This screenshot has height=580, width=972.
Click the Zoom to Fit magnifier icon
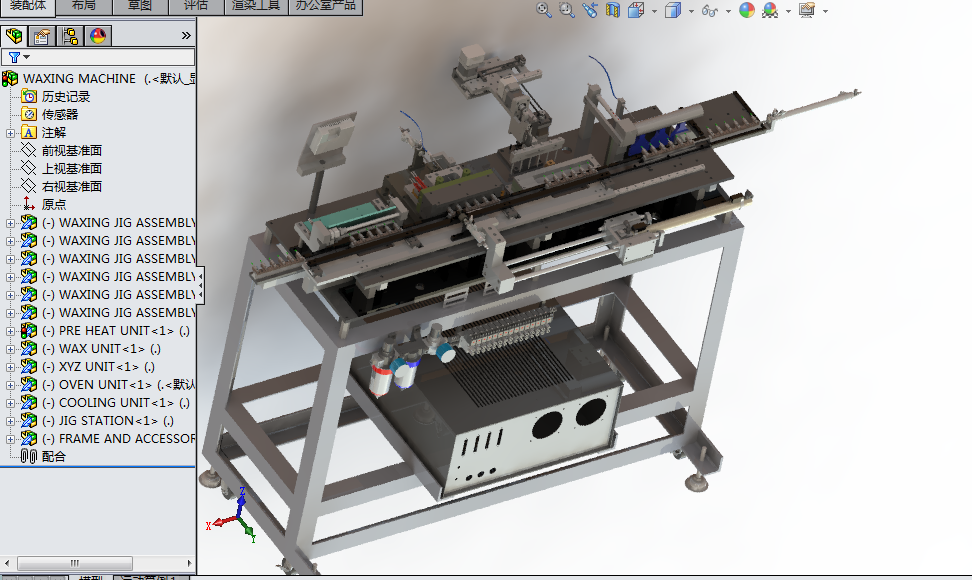point(544,10)
